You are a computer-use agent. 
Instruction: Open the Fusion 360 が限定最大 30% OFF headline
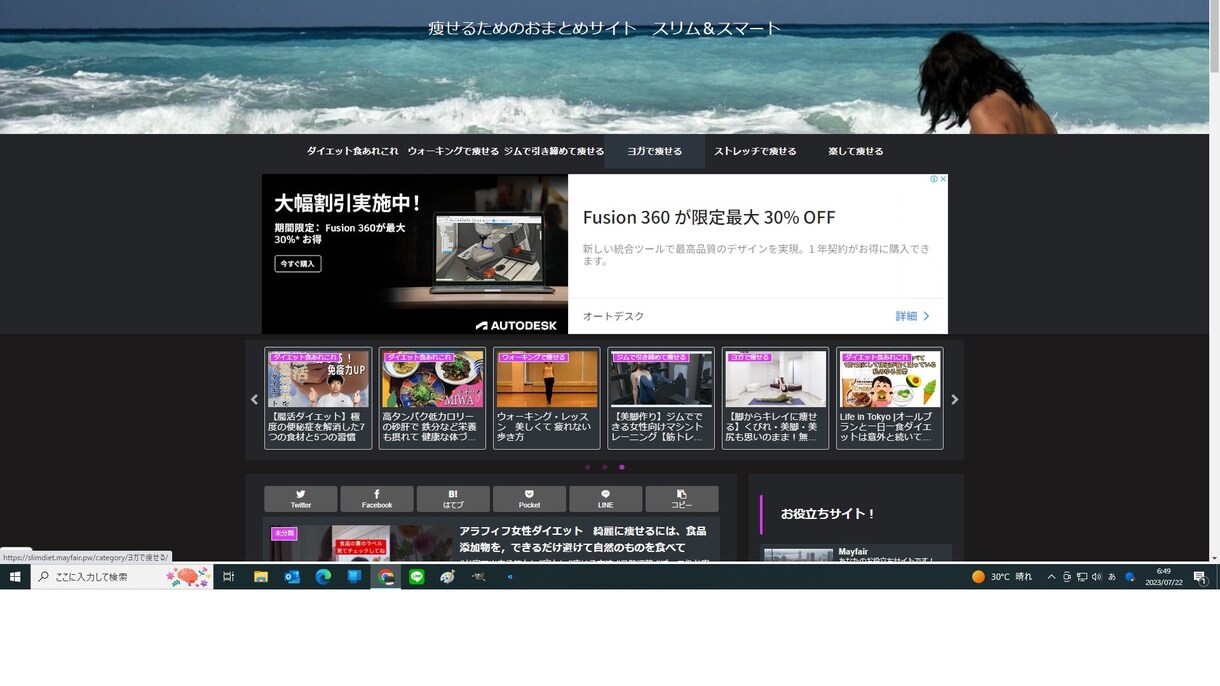[709, 218]
